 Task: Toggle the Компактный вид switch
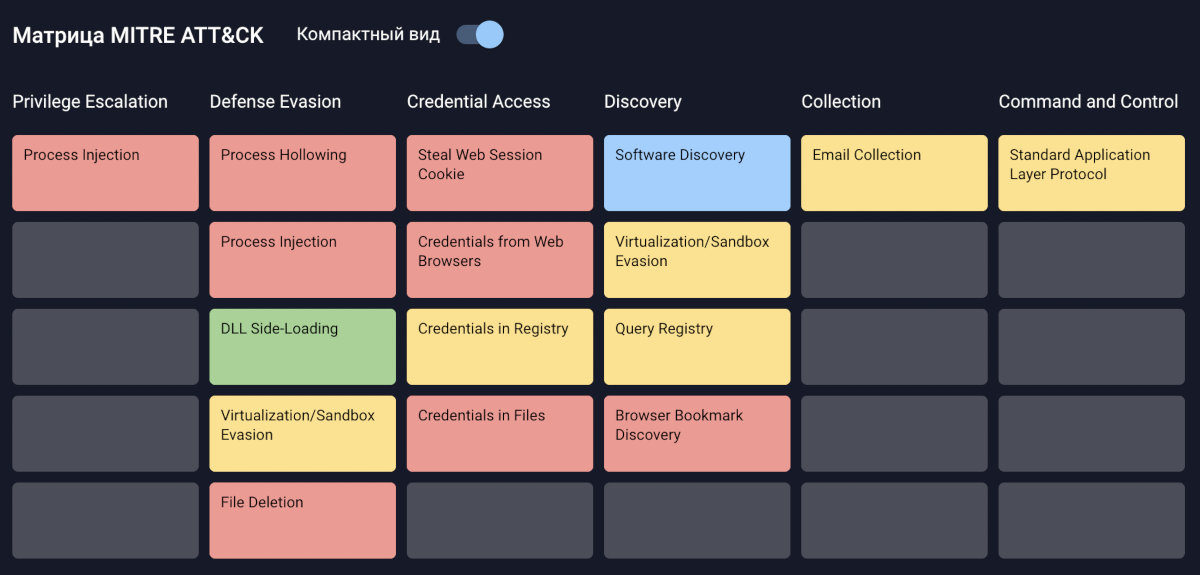pyautogui.click(x=480, y=35)
